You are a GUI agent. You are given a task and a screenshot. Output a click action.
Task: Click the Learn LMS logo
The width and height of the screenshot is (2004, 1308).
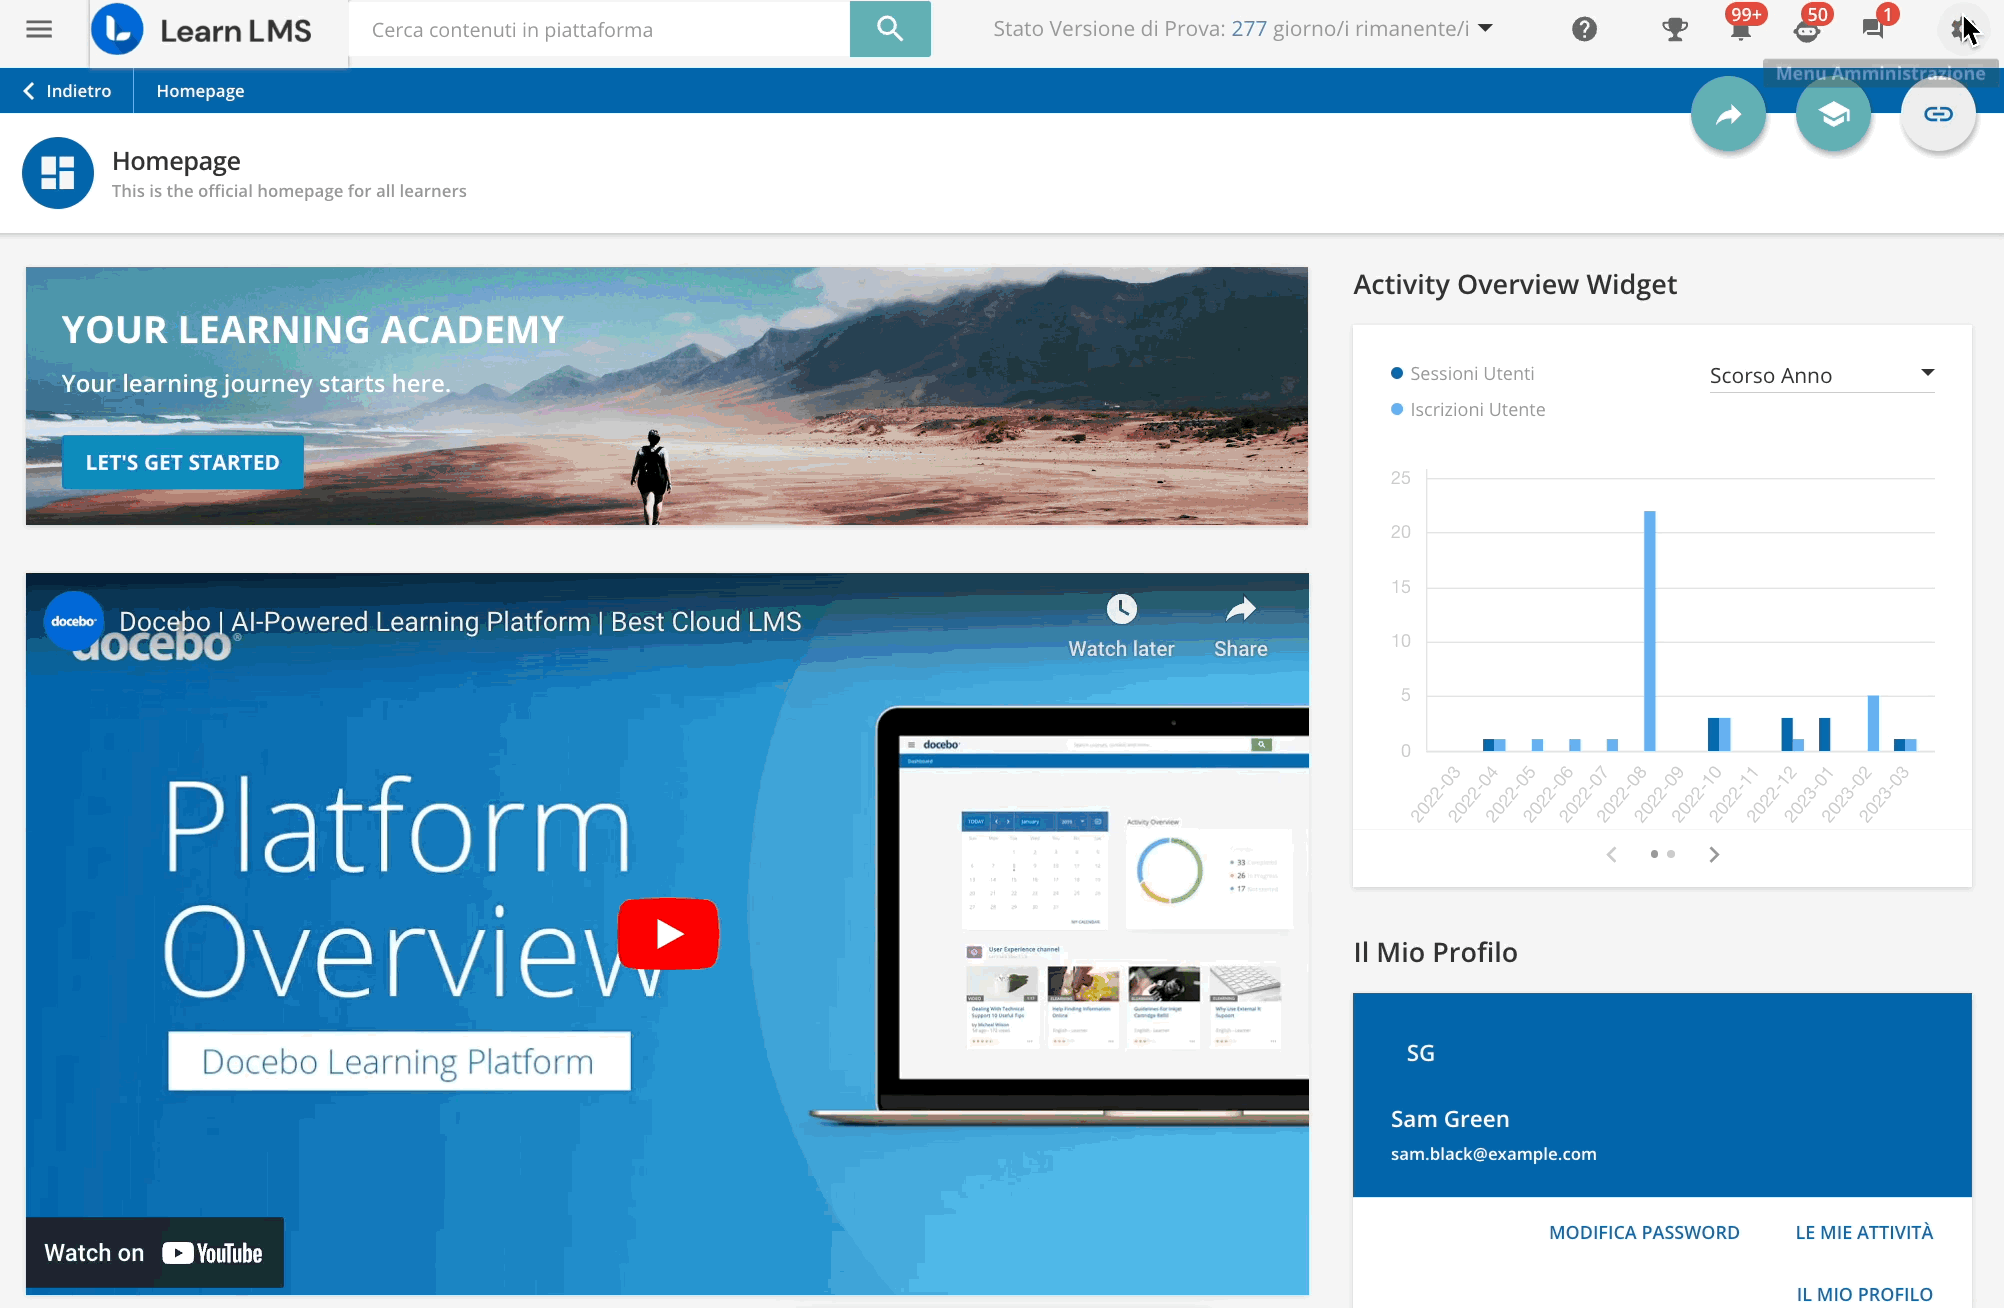point(202,30)
